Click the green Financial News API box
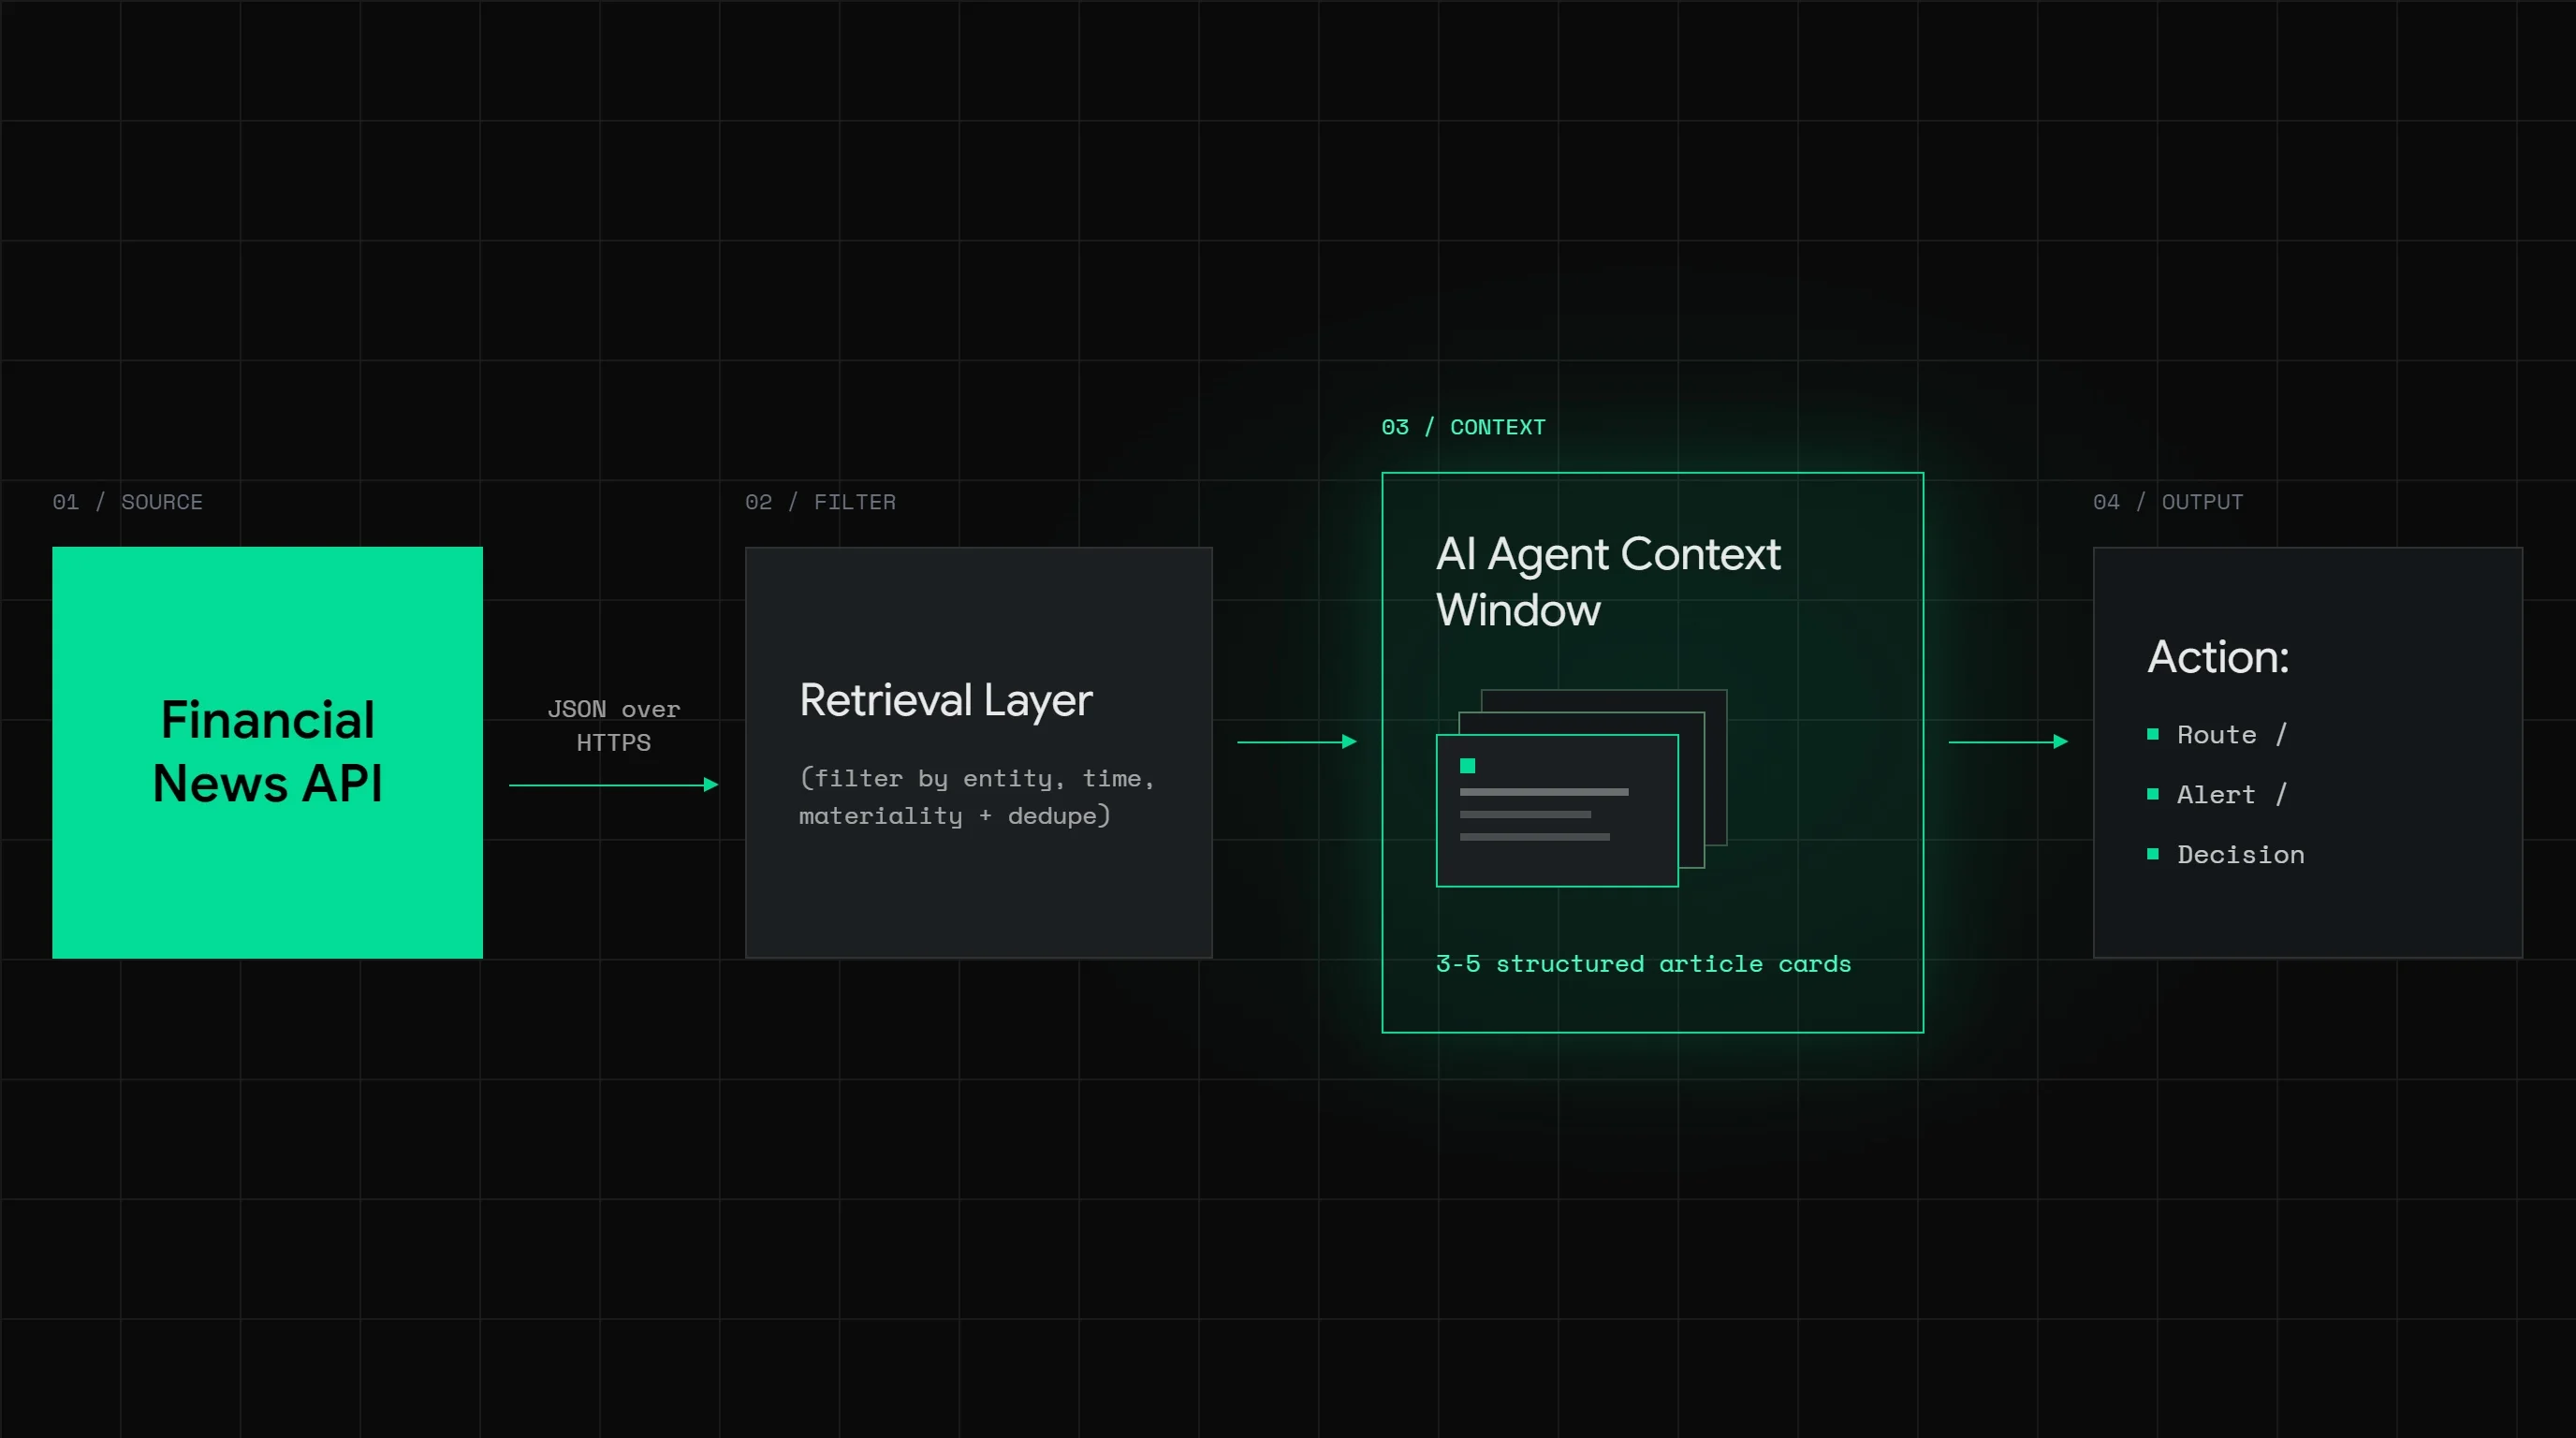Viewport: 2576px width, 1438px height. pos(267,752)
